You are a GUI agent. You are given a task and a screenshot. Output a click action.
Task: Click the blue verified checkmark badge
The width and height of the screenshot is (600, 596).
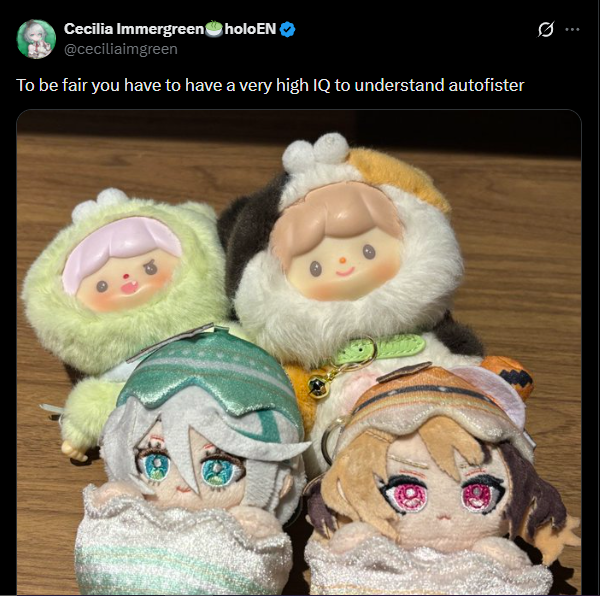point(287,29)
